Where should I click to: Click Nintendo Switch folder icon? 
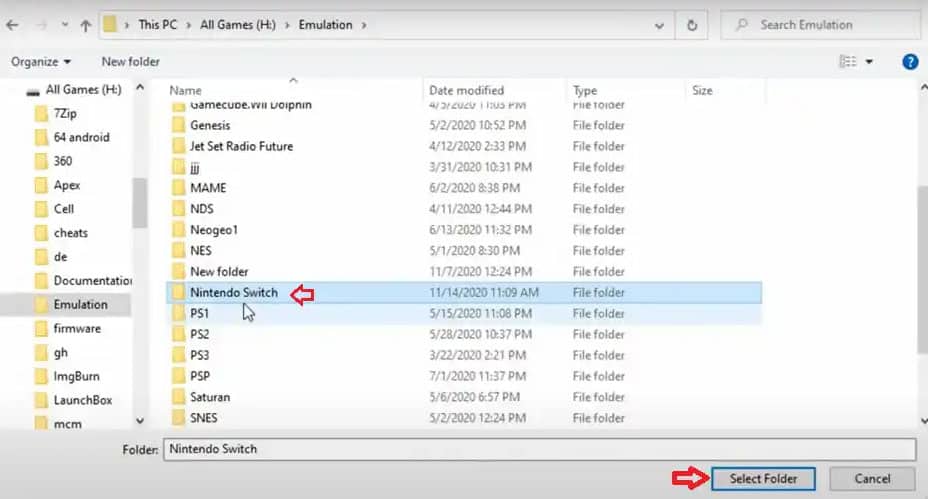178,292
